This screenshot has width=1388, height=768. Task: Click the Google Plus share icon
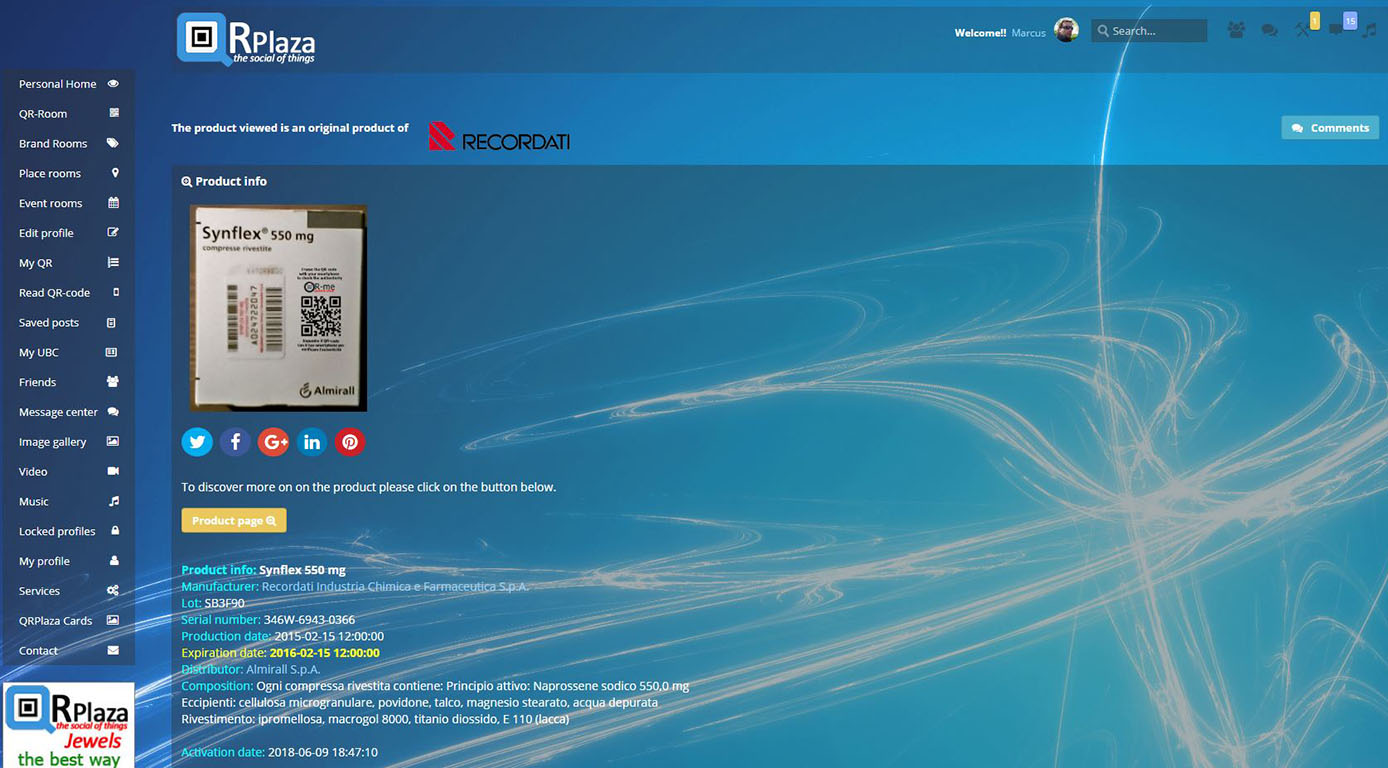tap(273, 442)
